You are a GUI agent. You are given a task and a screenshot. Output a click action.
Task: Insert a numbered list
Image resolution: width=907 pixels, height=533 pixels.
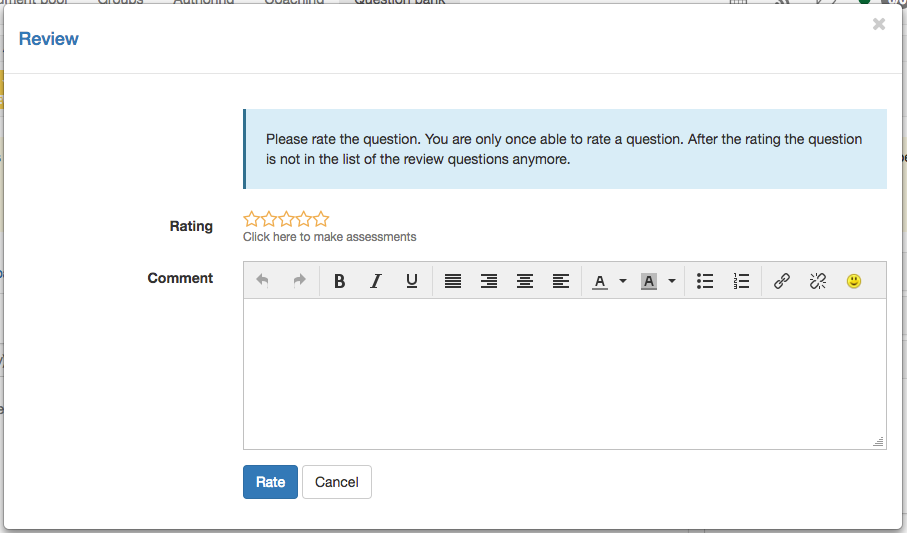[x=741, y=282]
